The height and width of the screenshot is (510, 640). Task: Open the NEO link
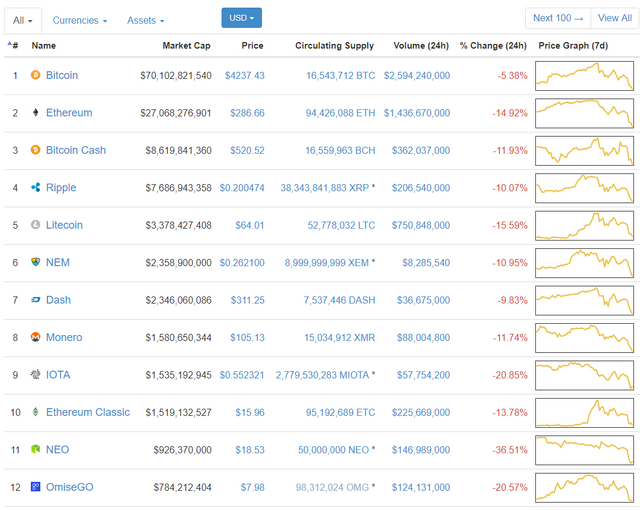click(x=58, y=450)
